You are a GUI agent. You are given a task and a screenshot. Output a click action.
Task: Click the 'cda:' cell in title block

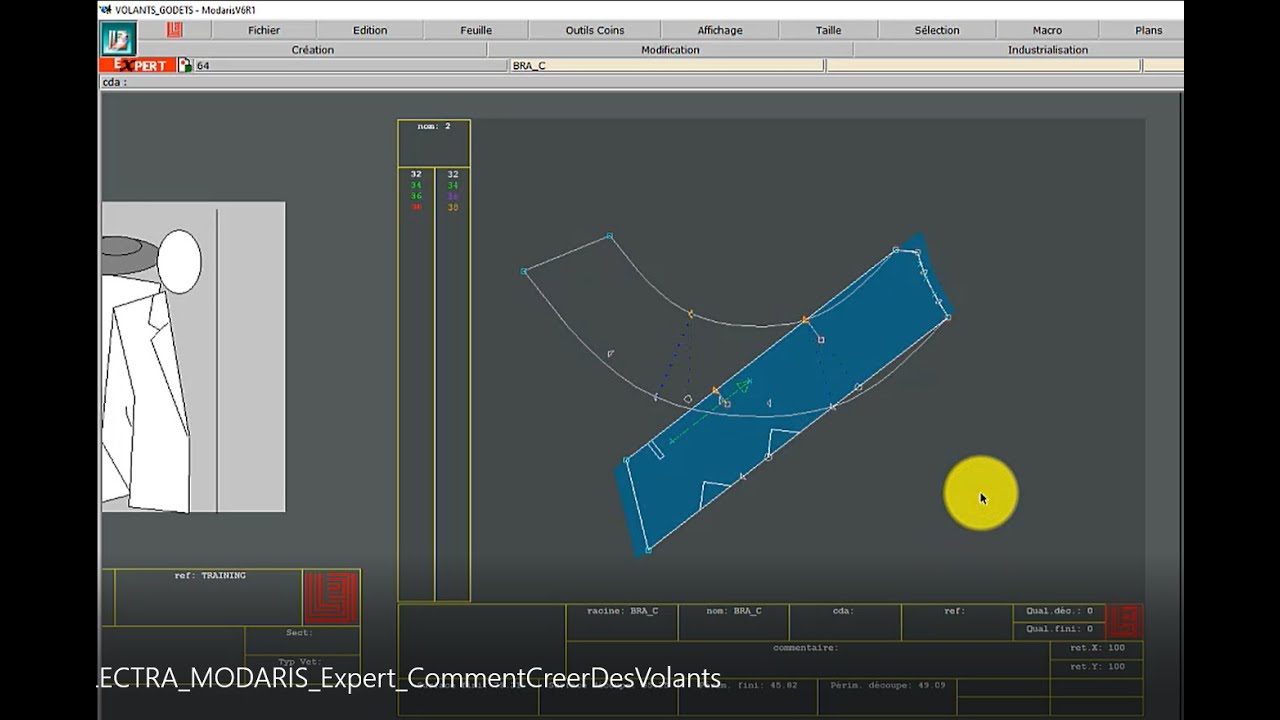845,622
